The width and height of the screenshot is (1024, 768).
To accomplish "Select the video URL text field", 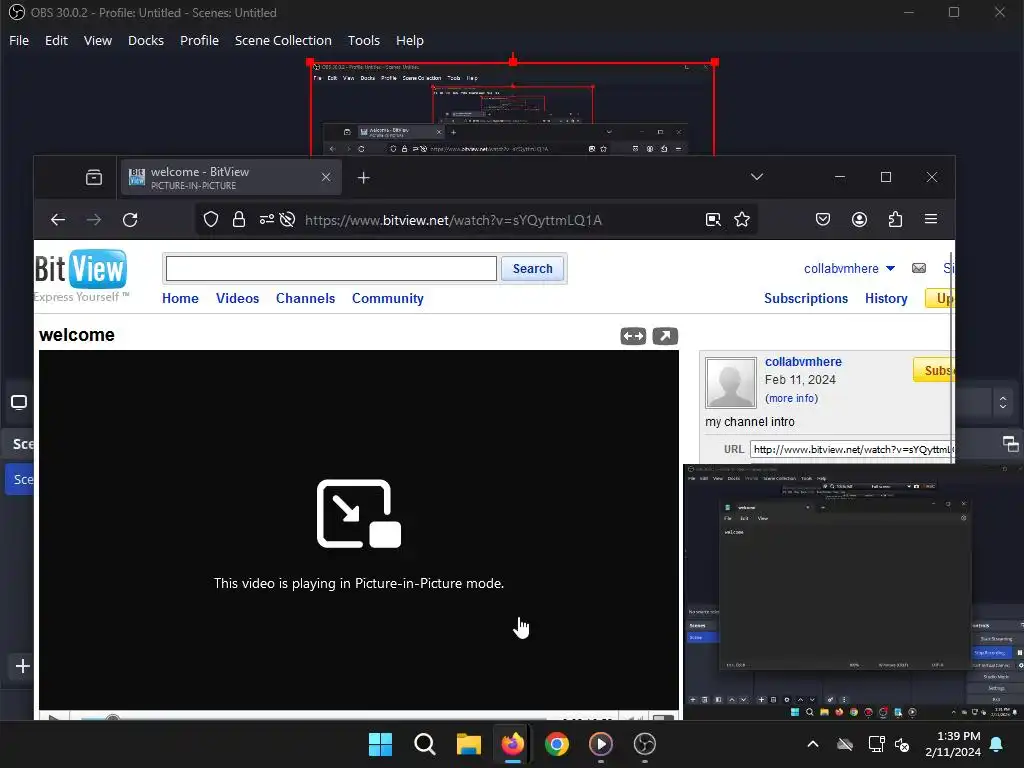I will click(853, 449).
